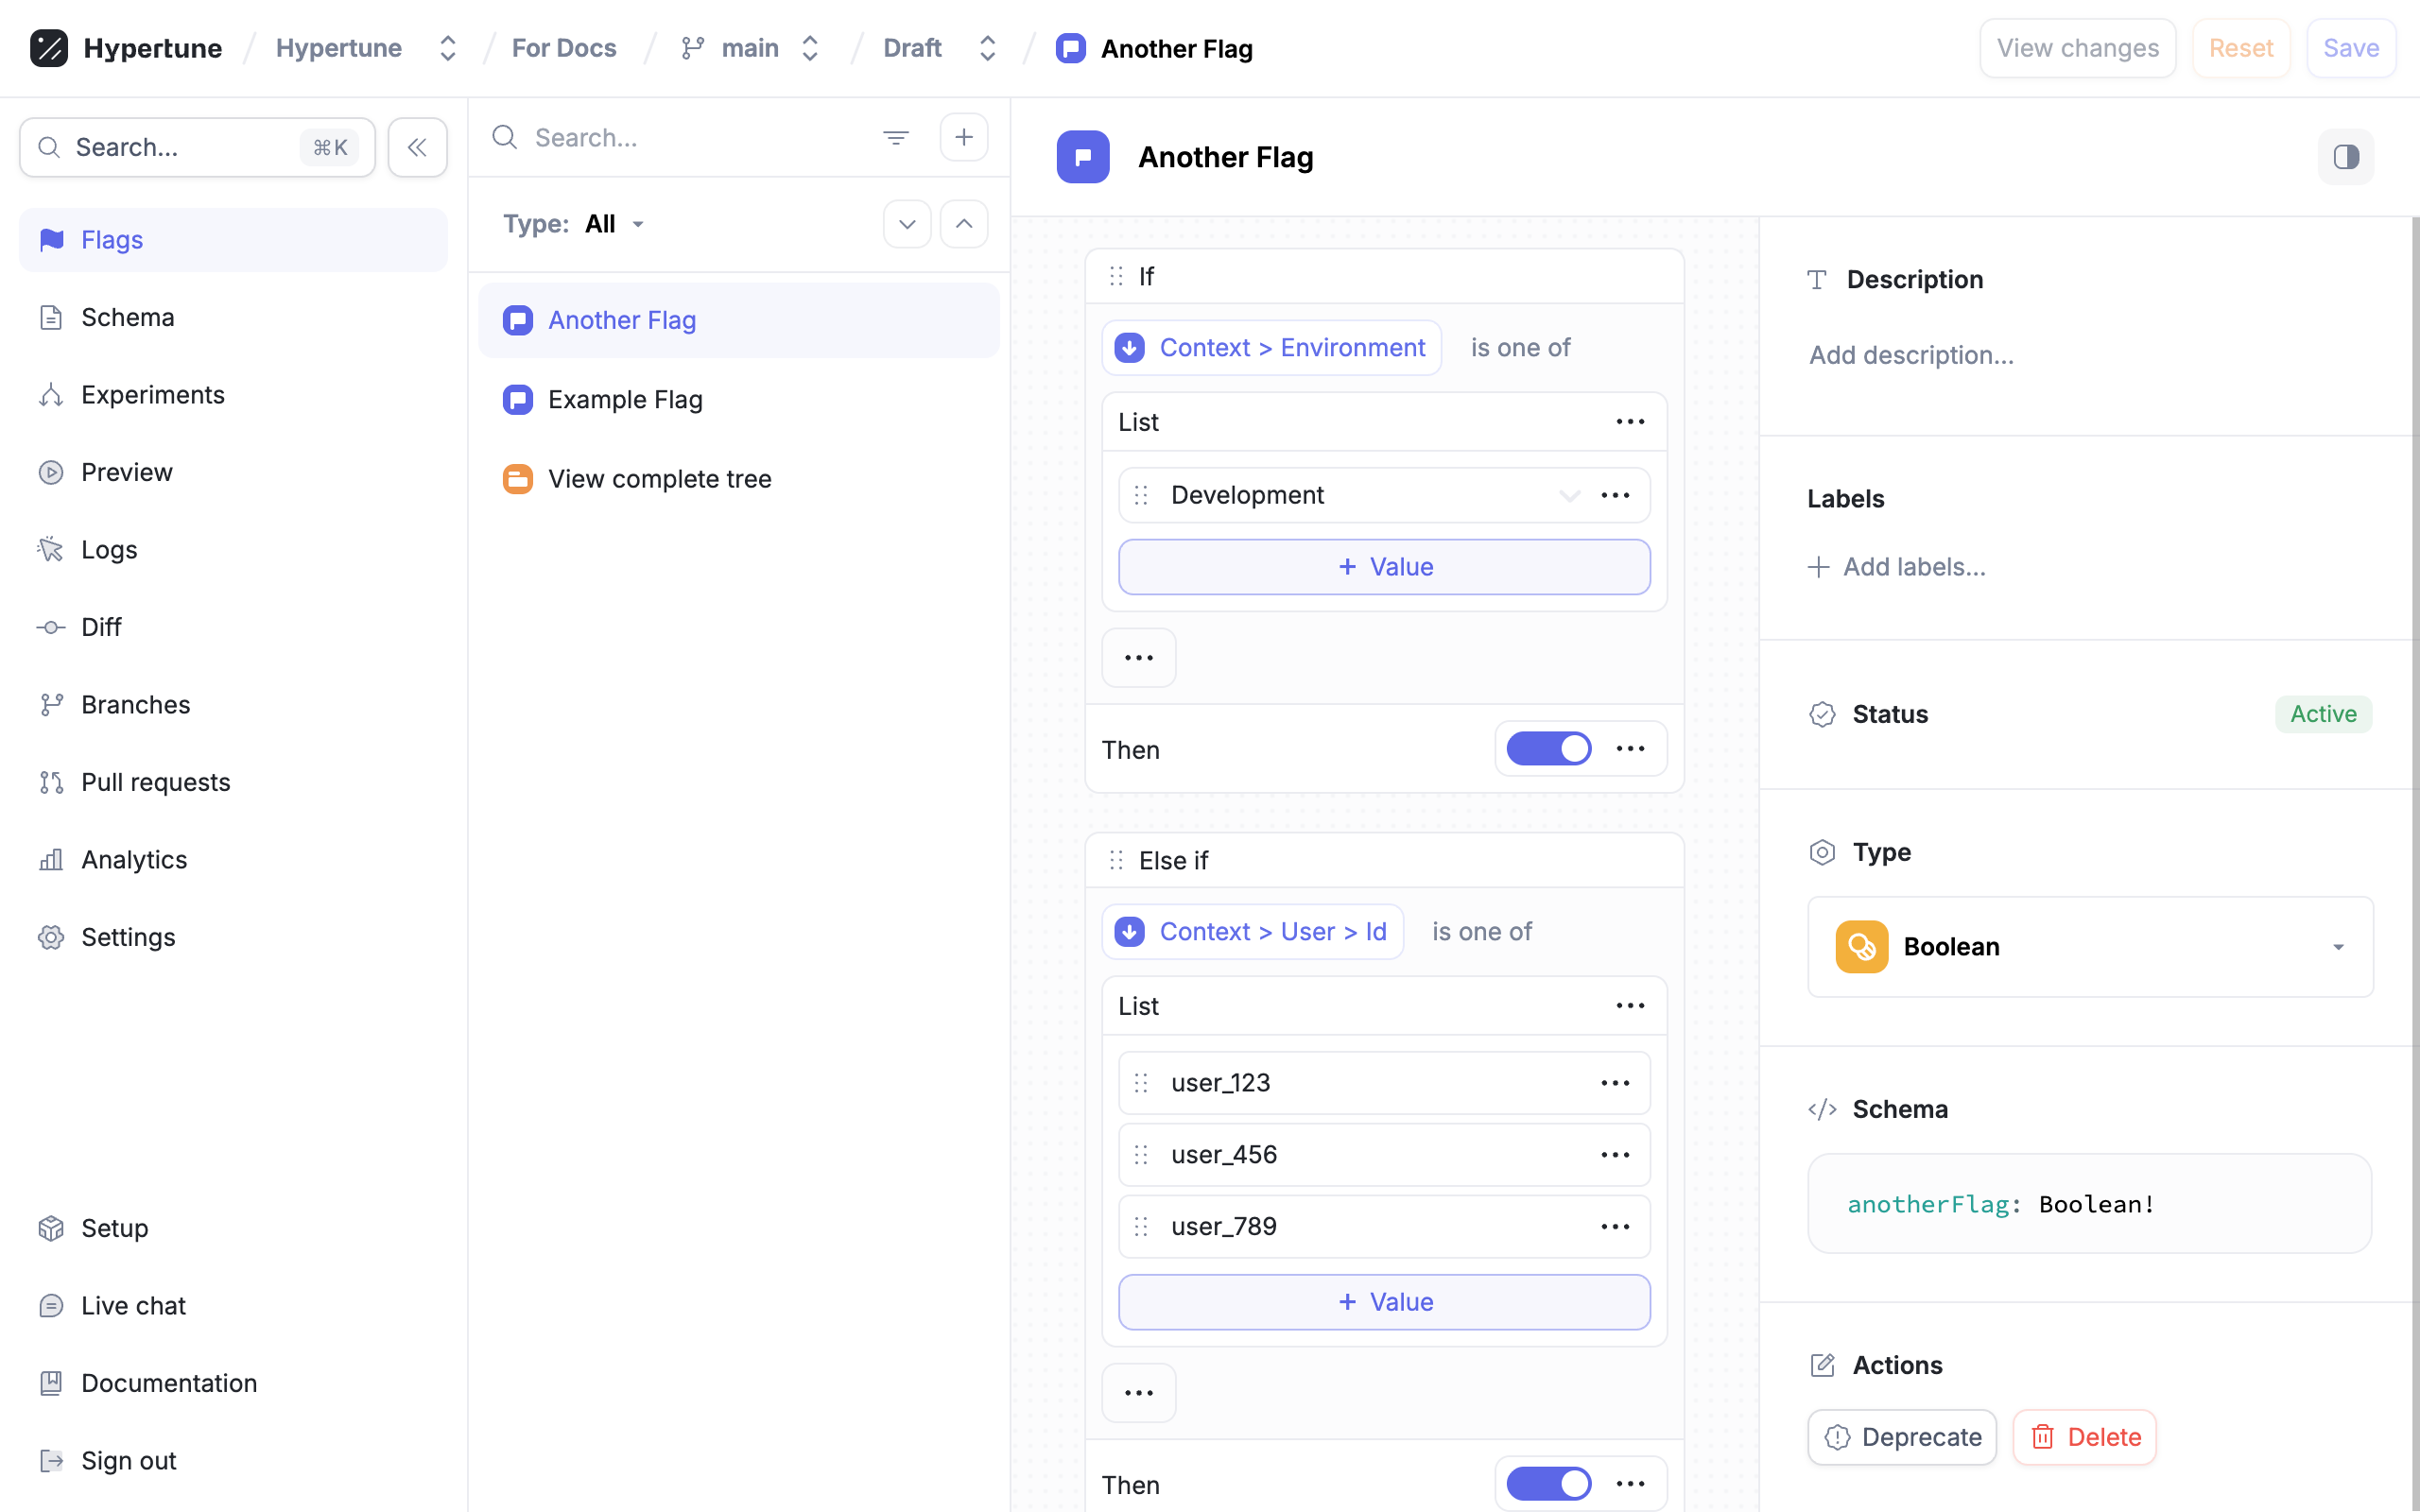
Task: Select Example Flag in flag list
Action: coord(625,400)
